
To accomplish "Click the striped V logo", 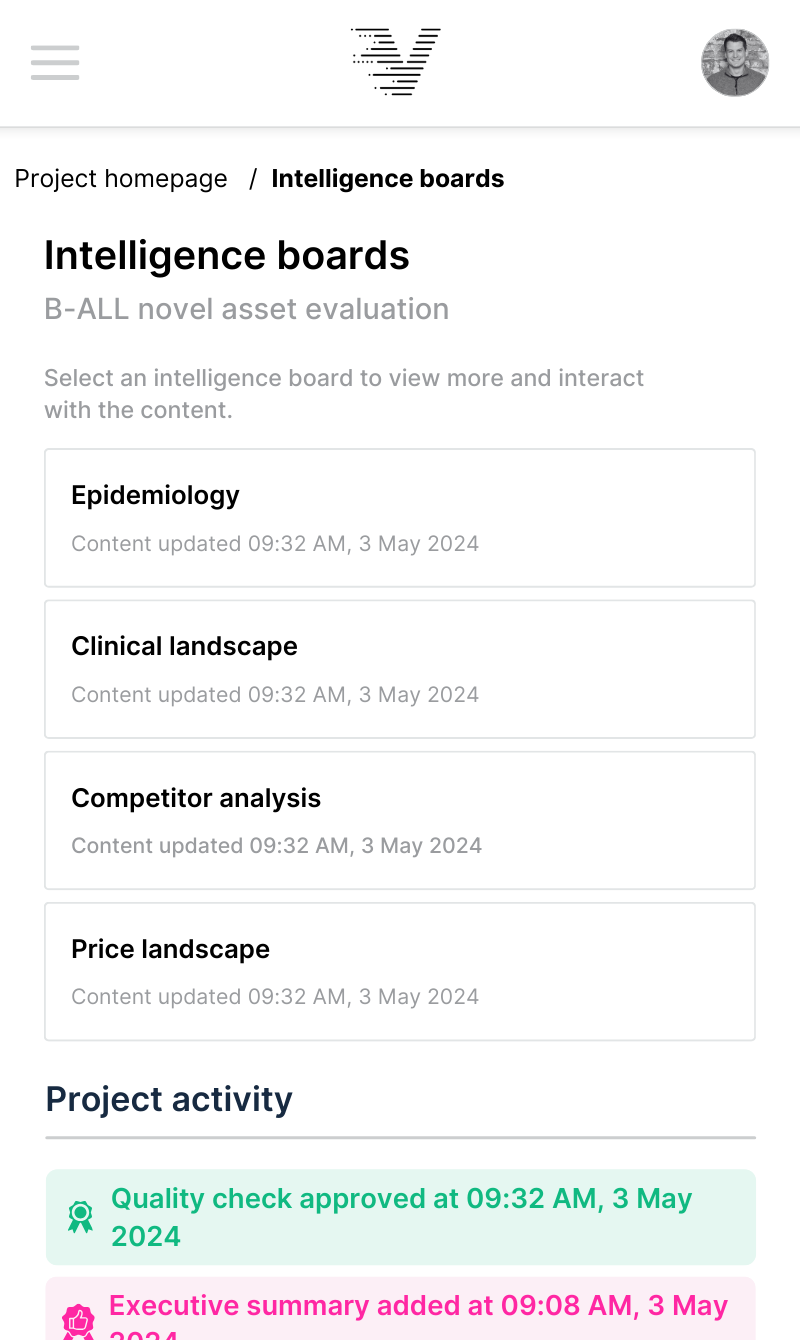I will (x=396, y=62).
